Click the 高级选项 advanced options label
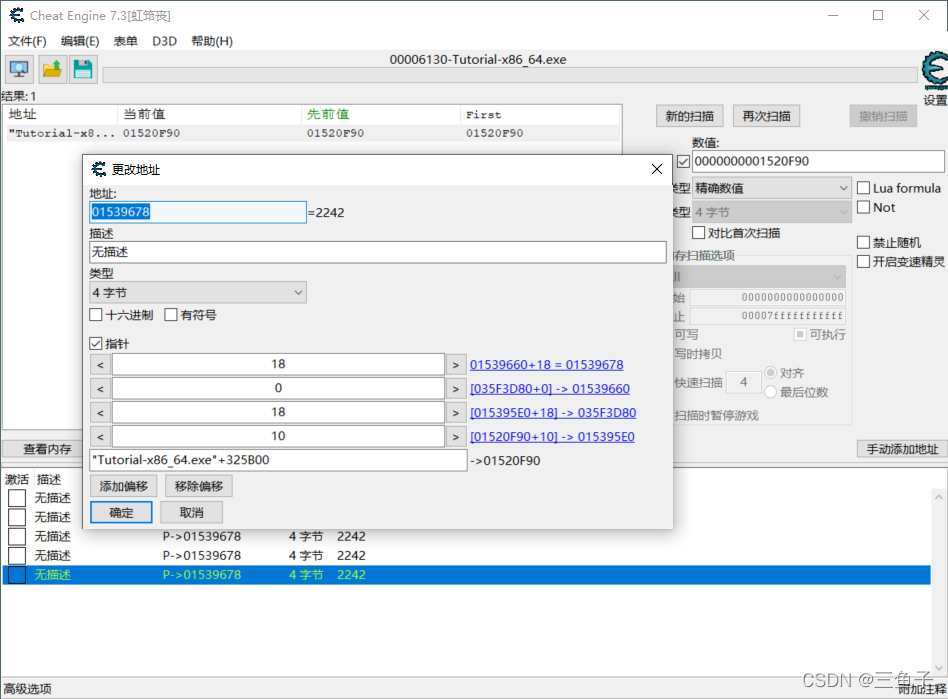The image size is (948, 699). (28, 689)
